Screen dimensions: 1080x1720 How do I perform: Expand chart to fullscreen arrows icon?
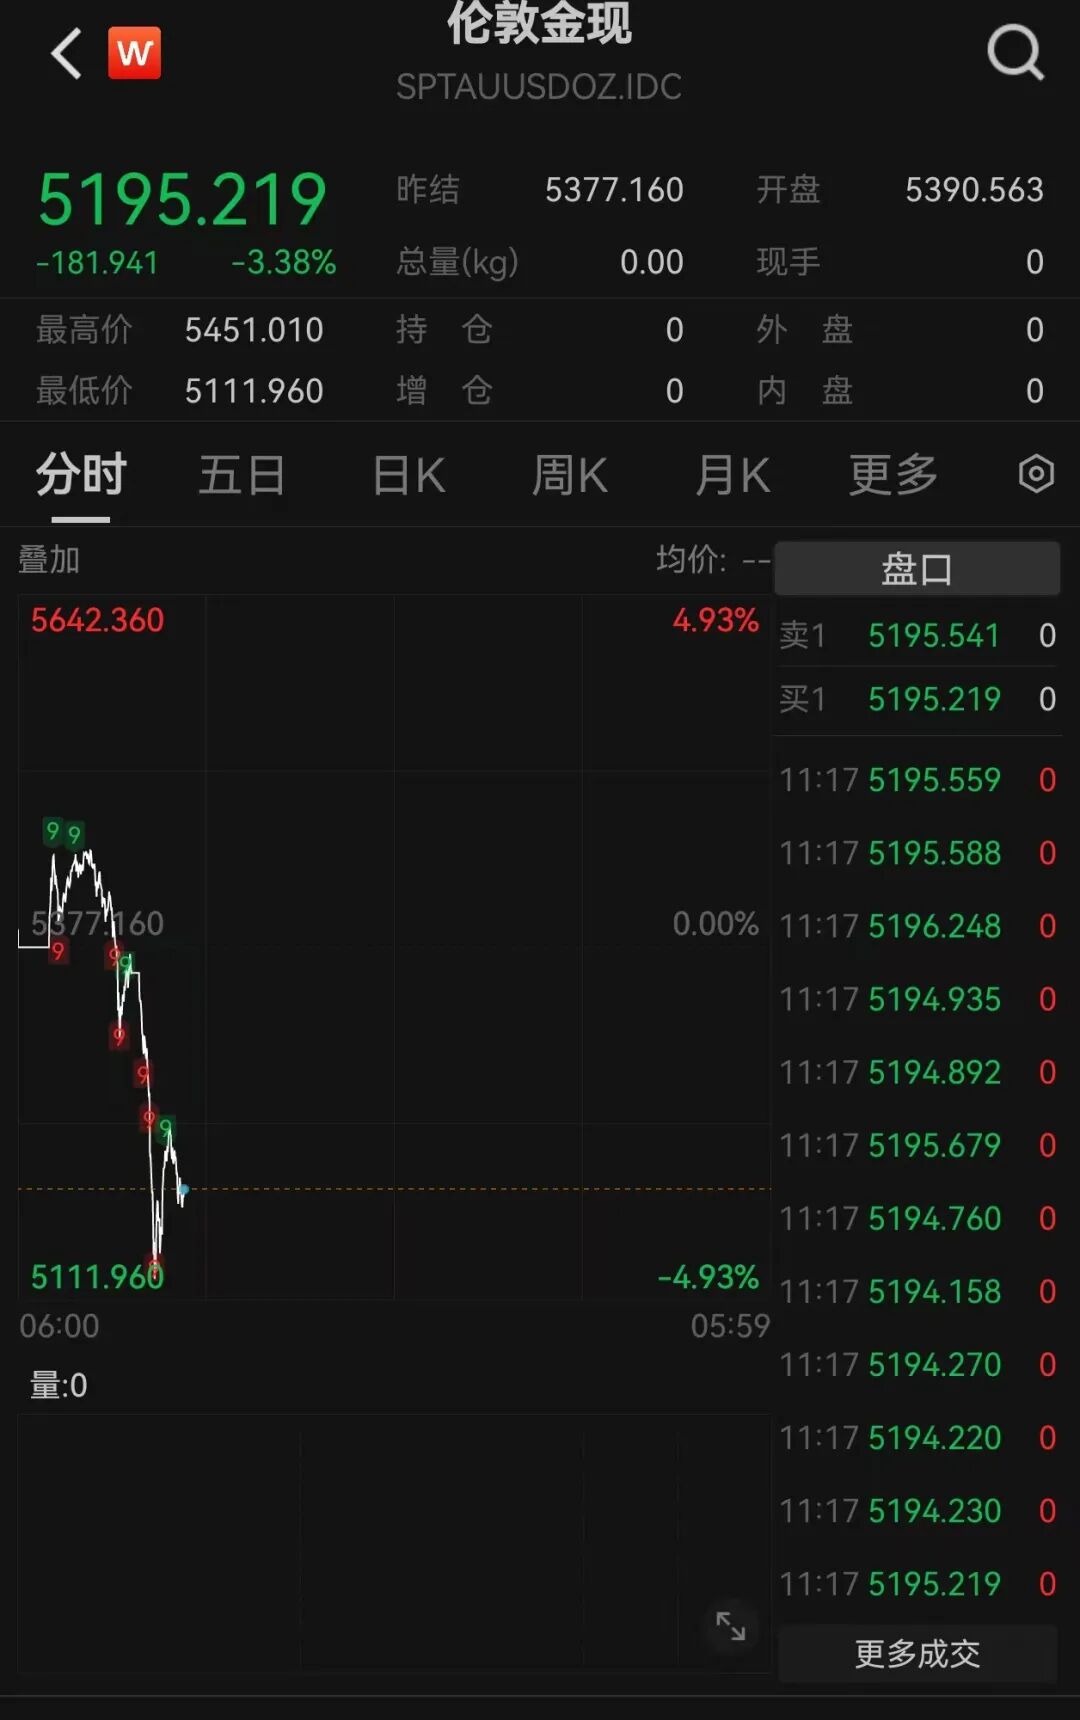[x=730, y=1626]
